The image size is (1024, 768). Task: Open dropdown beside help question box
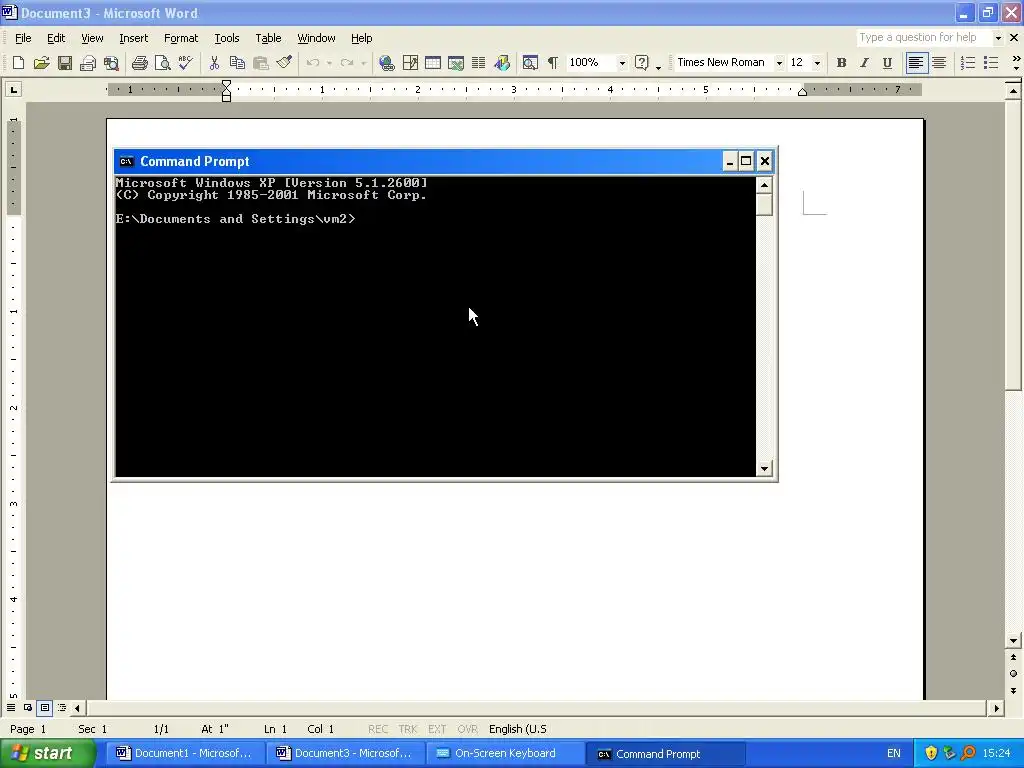pyautogui.click(x=998, y=38)
